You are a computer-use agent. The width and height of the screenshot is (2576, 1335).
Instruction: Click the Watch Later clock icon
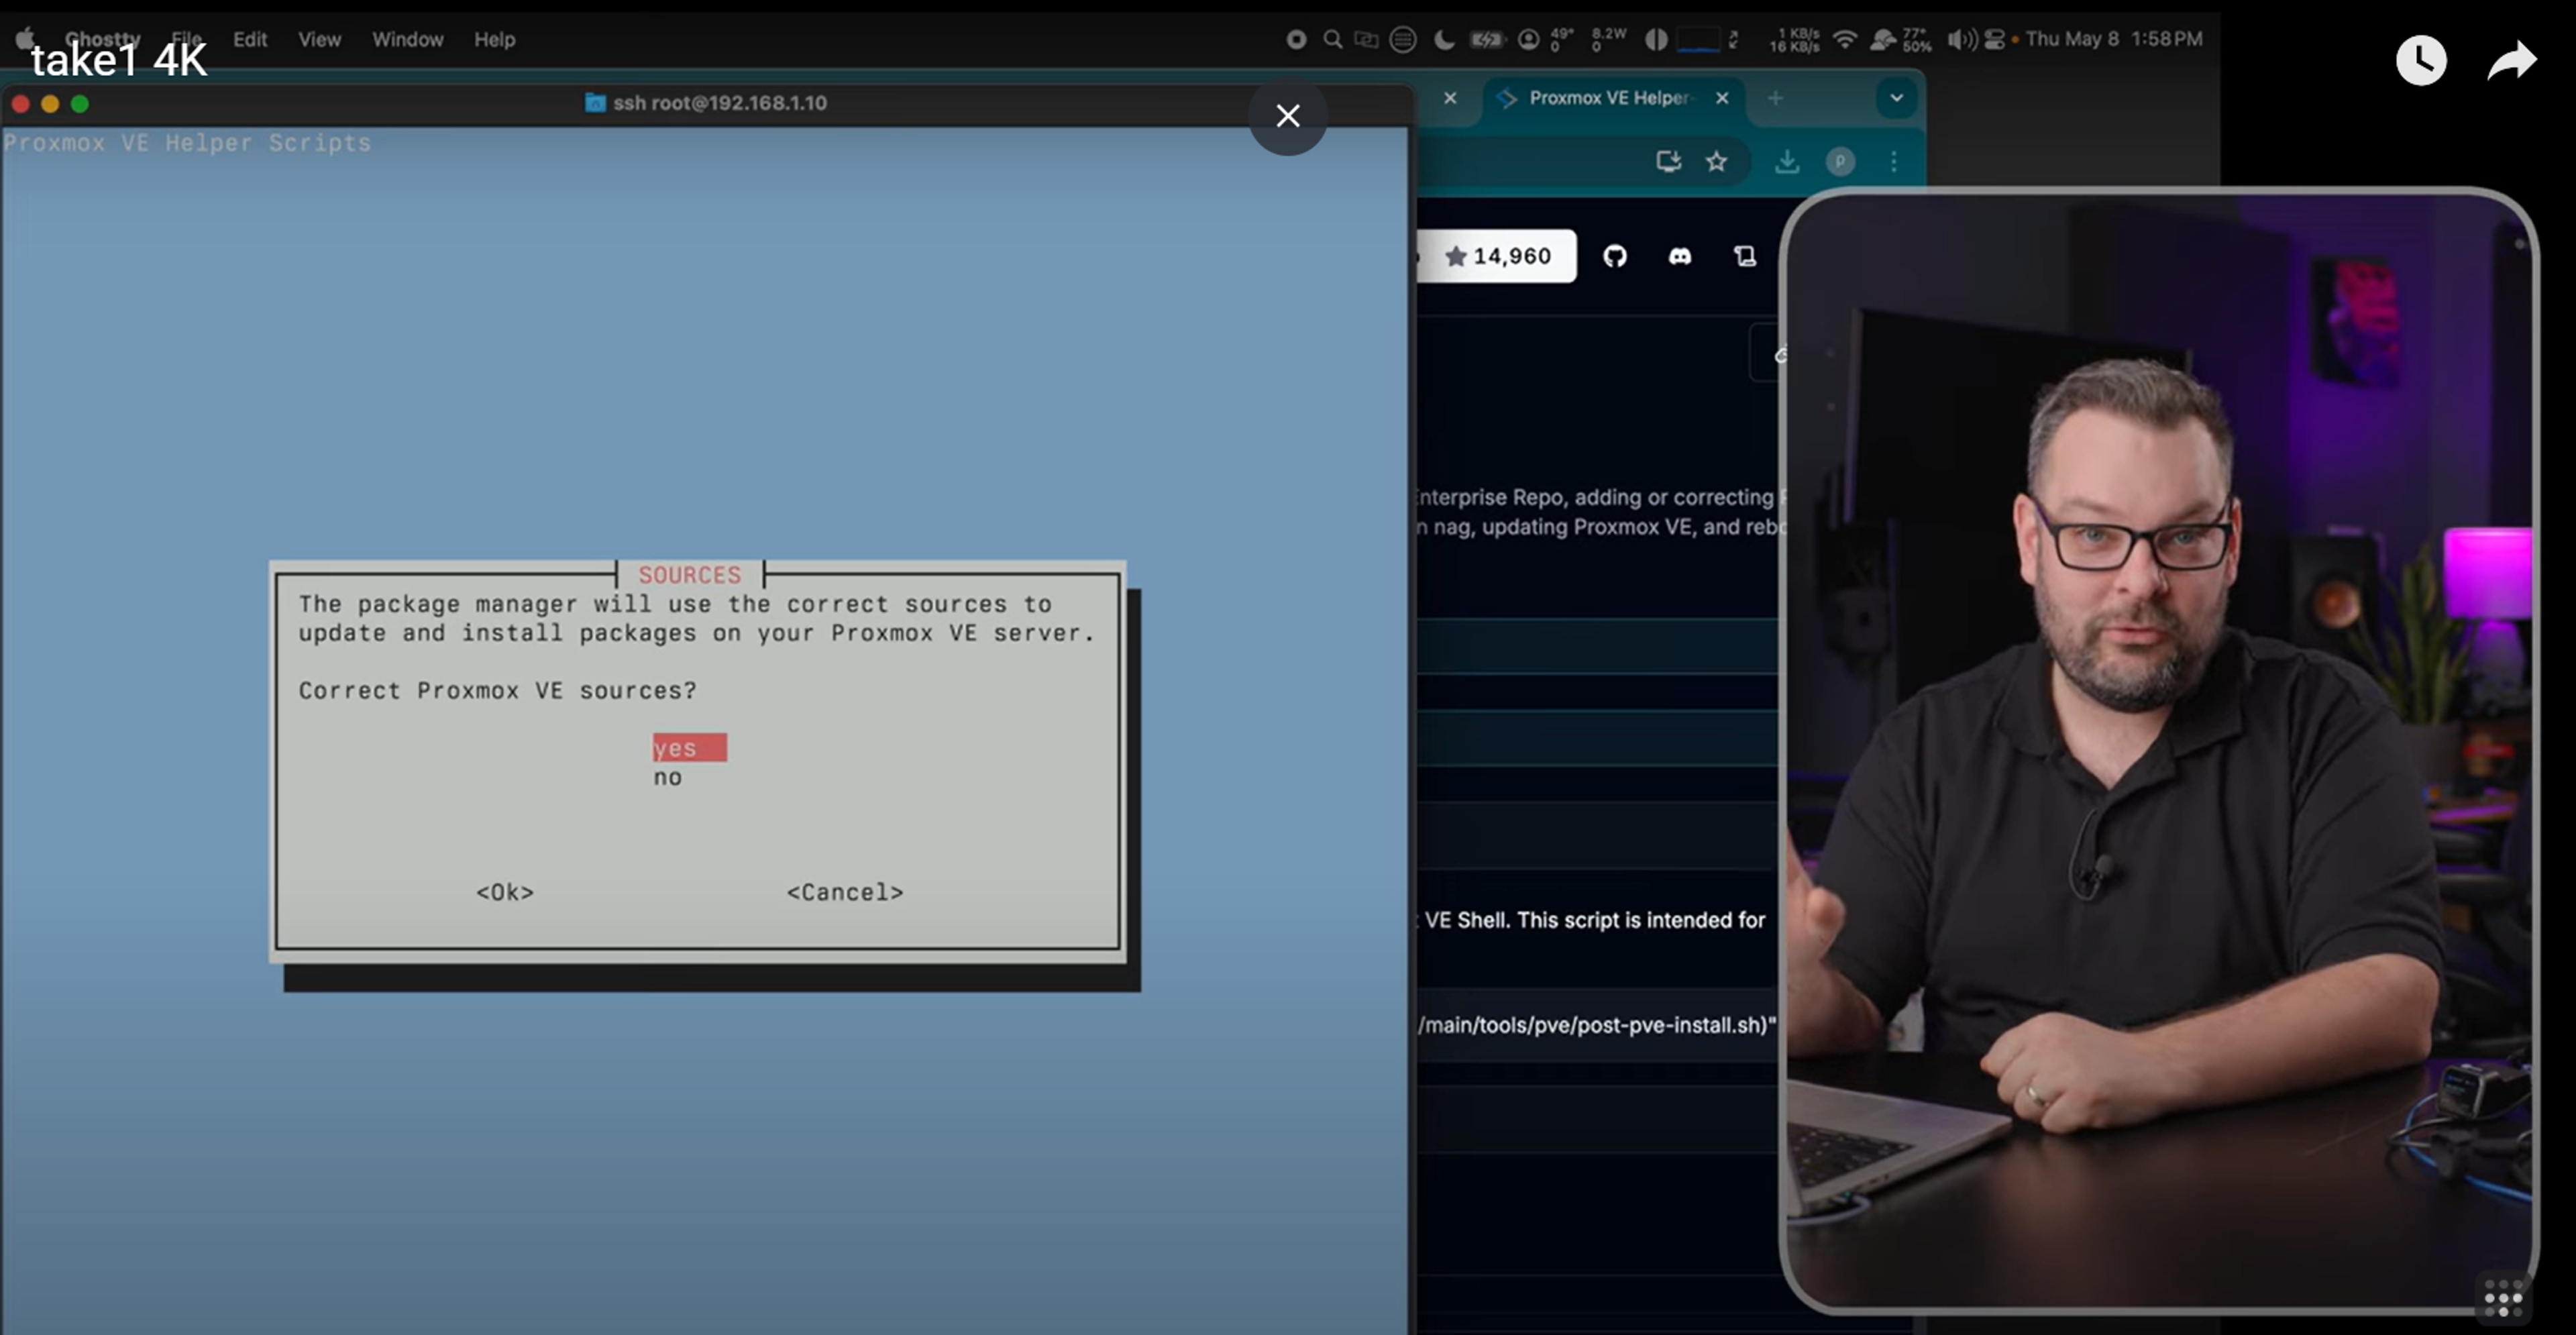[2420, 61]
